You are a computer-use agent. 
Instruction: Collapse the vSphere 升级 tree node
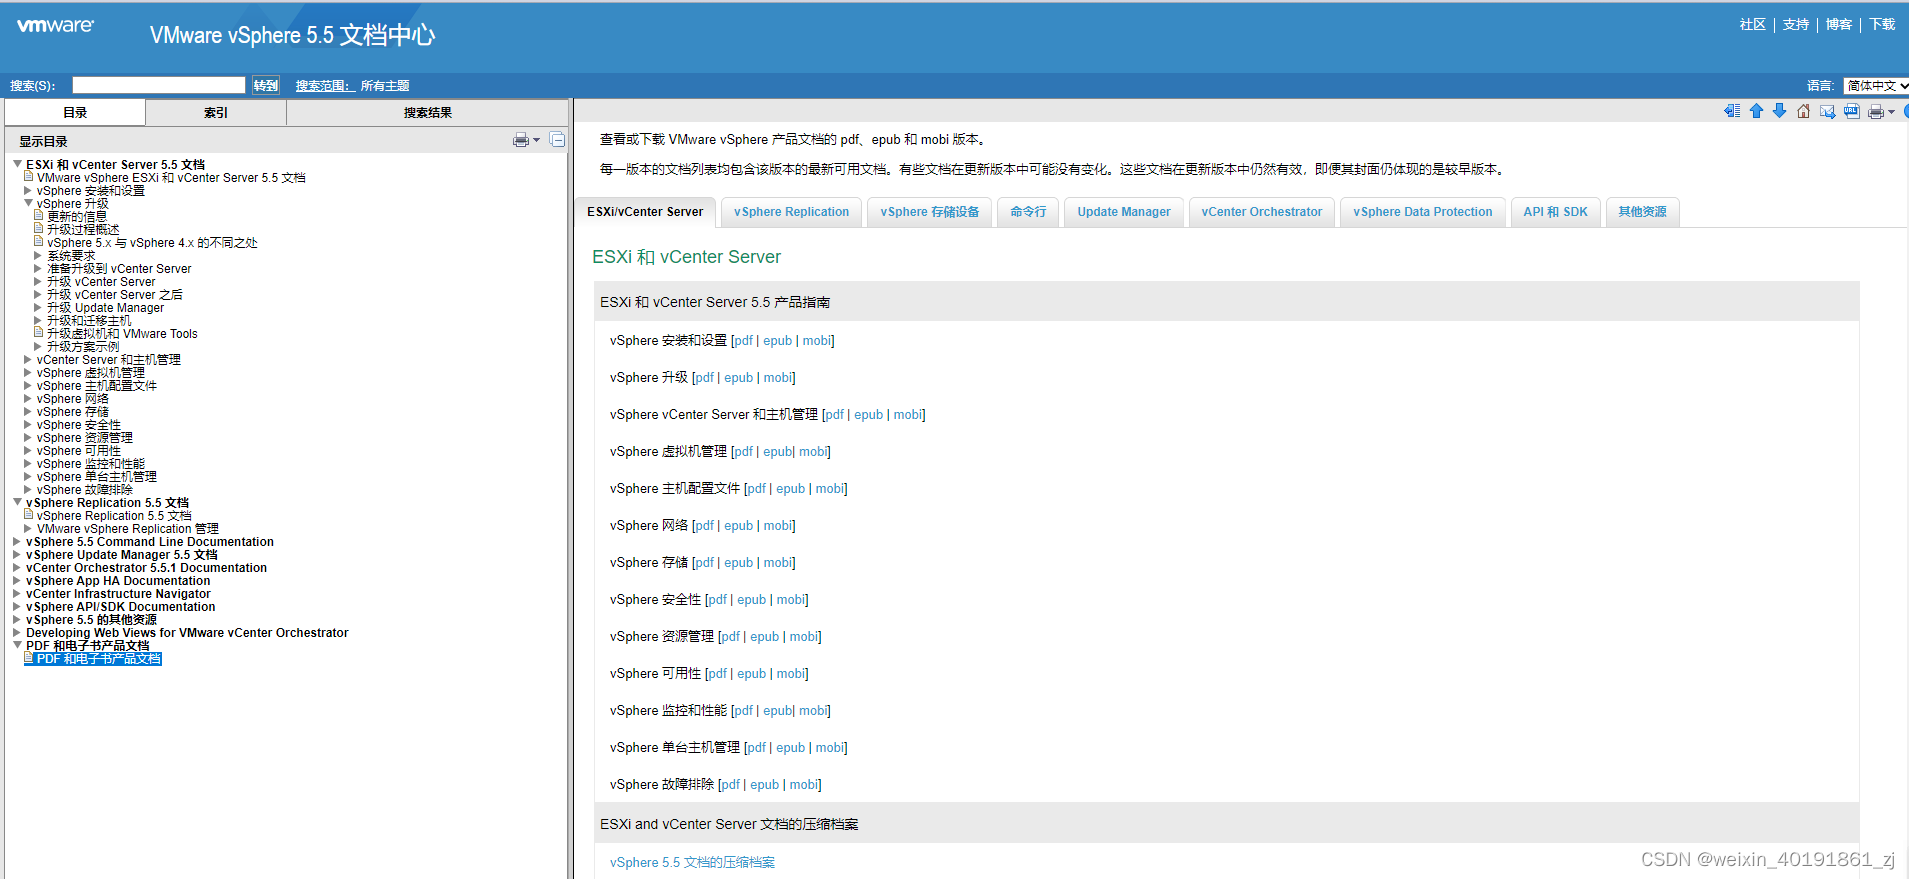click(x=28, y=203)
